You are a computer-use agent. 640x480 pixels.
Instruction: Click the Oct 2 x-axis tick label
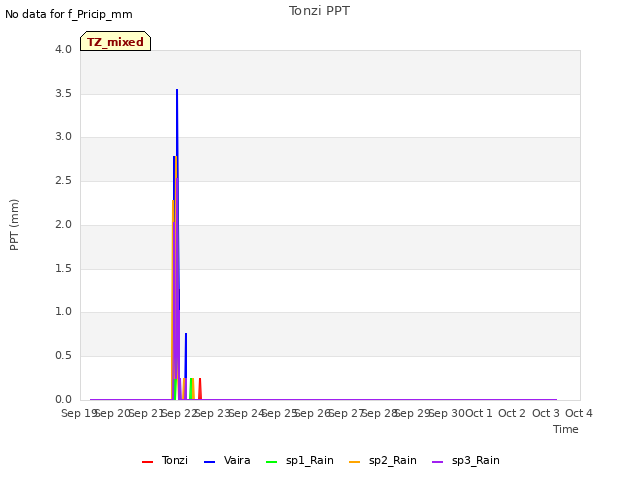(512, 413)
